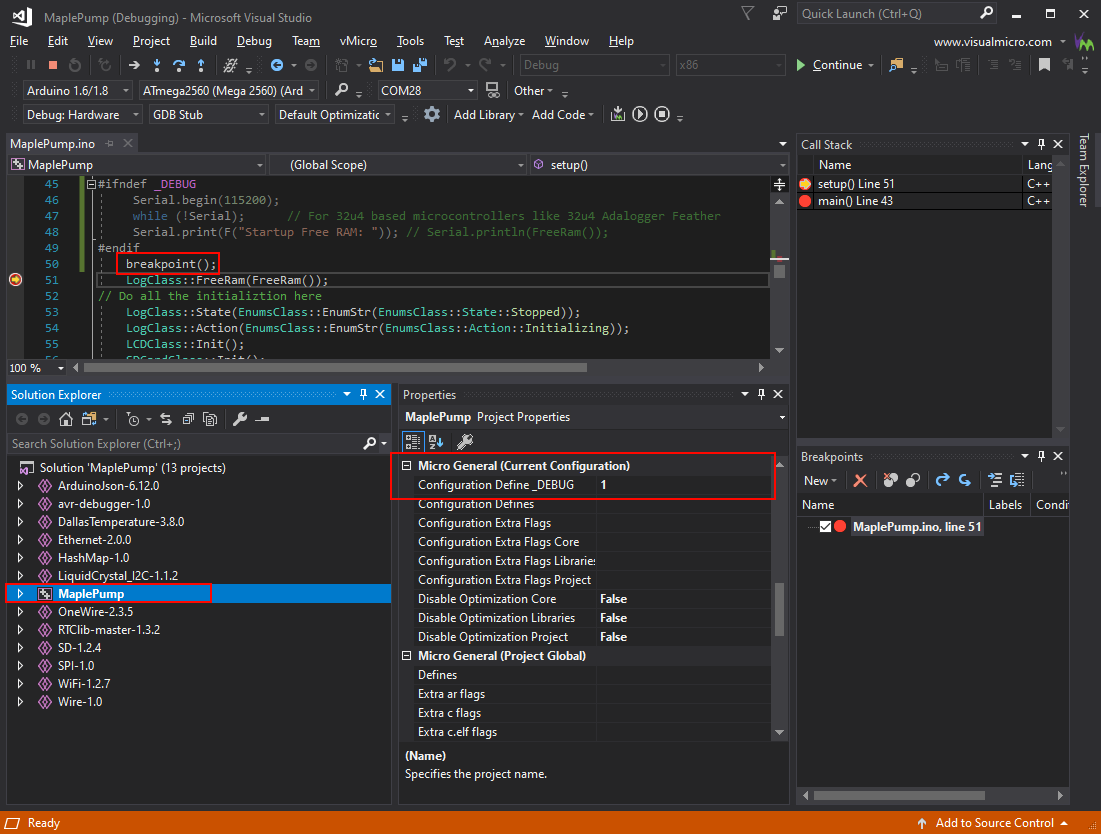
Task: Pin the Properties panel
Action: (x=761, y=395)
